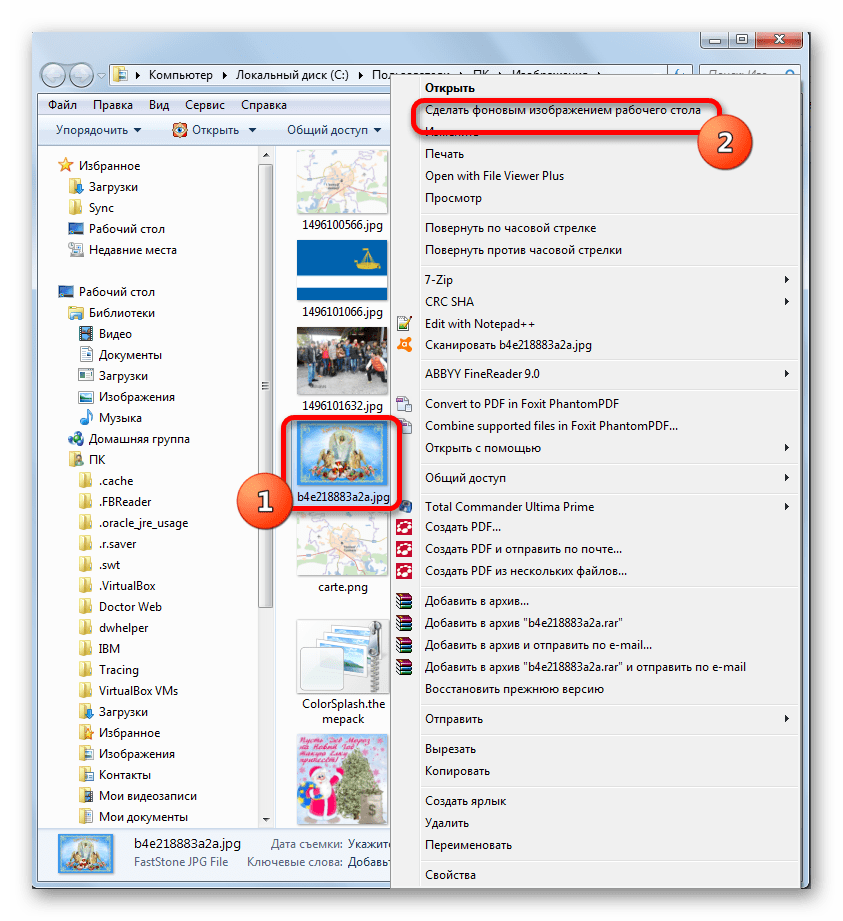
Task: Click the details pane b4e218883a2a.jpg preview icon
Action: coord(86,853)
